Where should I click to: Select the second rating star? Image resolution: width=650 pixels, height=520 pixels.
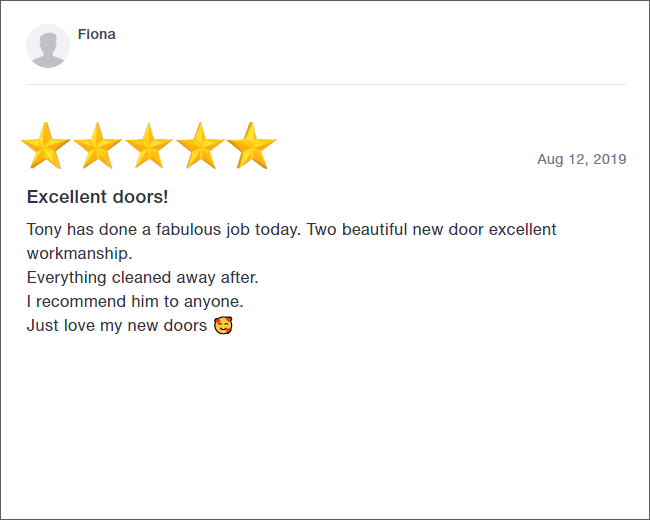click(97, 146)
